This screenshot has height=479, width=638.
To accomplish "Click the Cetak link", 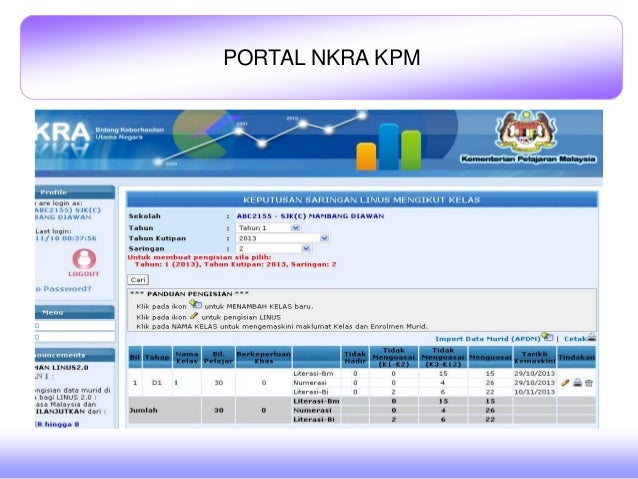I will click(x=575, y=339).
